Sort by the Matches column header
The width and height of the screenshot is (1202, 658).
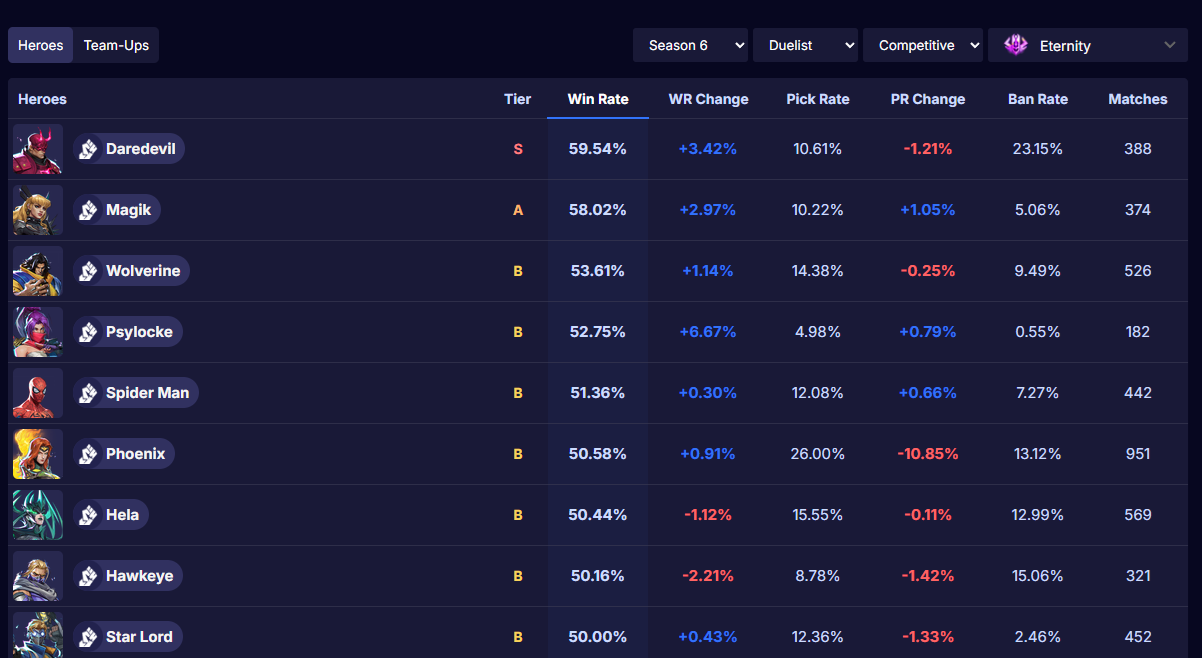pyautogui.click(x=1138, y=99)
